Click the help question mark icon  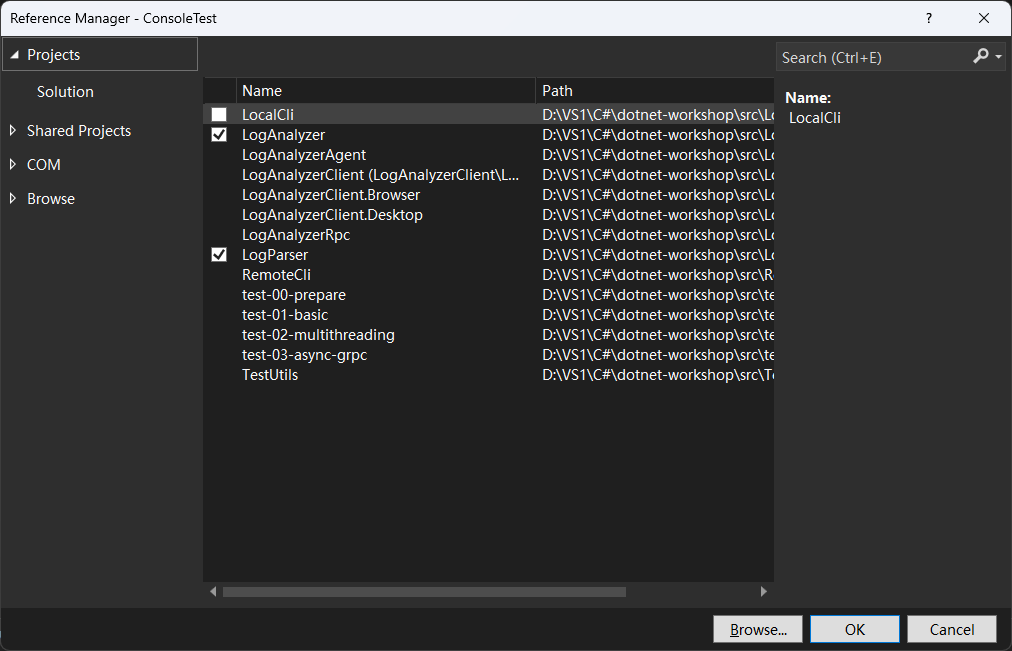[929, 18]
